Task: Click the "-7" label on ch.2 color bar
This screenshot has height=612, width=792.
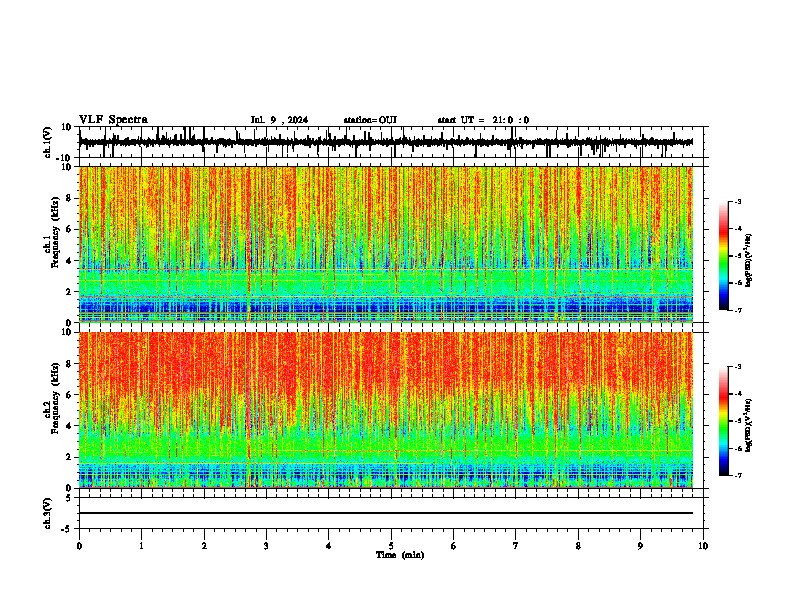Action: [x=737, y=475]
